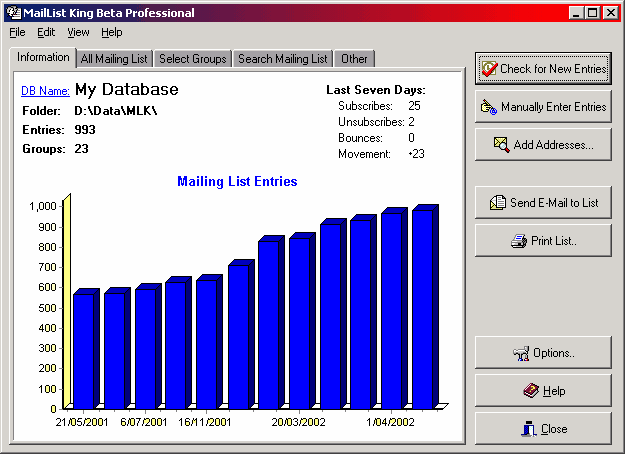Click the checkmark icon on Check for New Entries
The image size is (625, 454).
tap(489, 68)
